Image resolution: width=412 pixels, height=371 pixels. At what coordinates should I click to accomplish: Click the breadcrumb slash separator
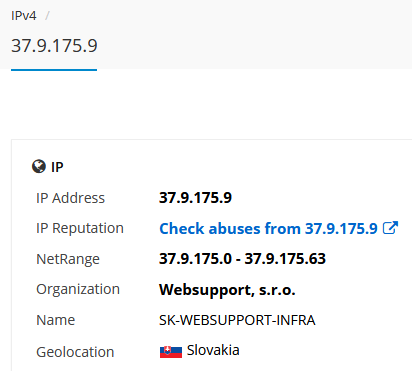click(47, 16)
